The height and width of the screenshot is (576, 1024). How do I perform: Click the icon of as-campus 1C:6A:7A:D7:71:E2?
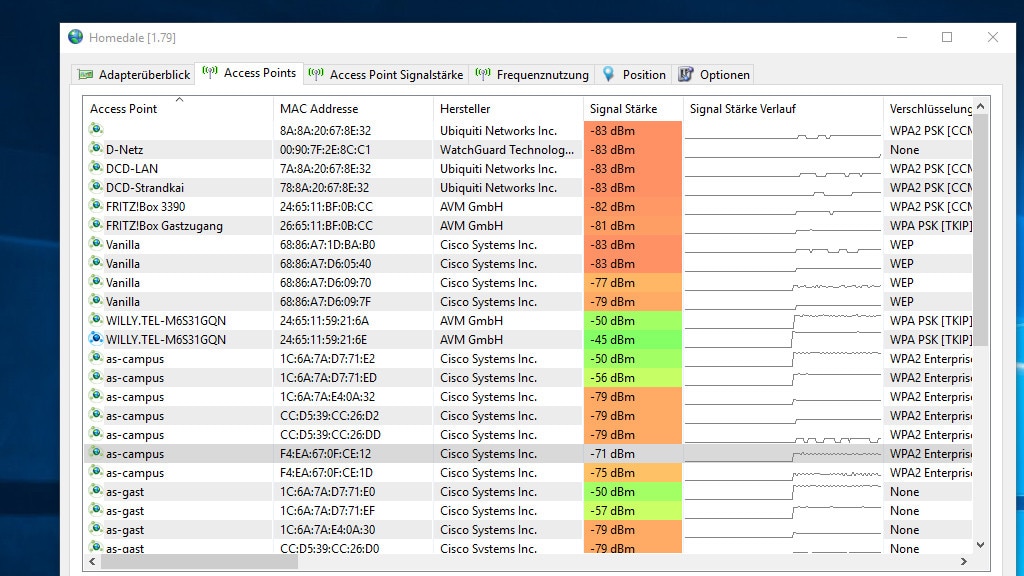pyautogui.click(x=96, y=358)
